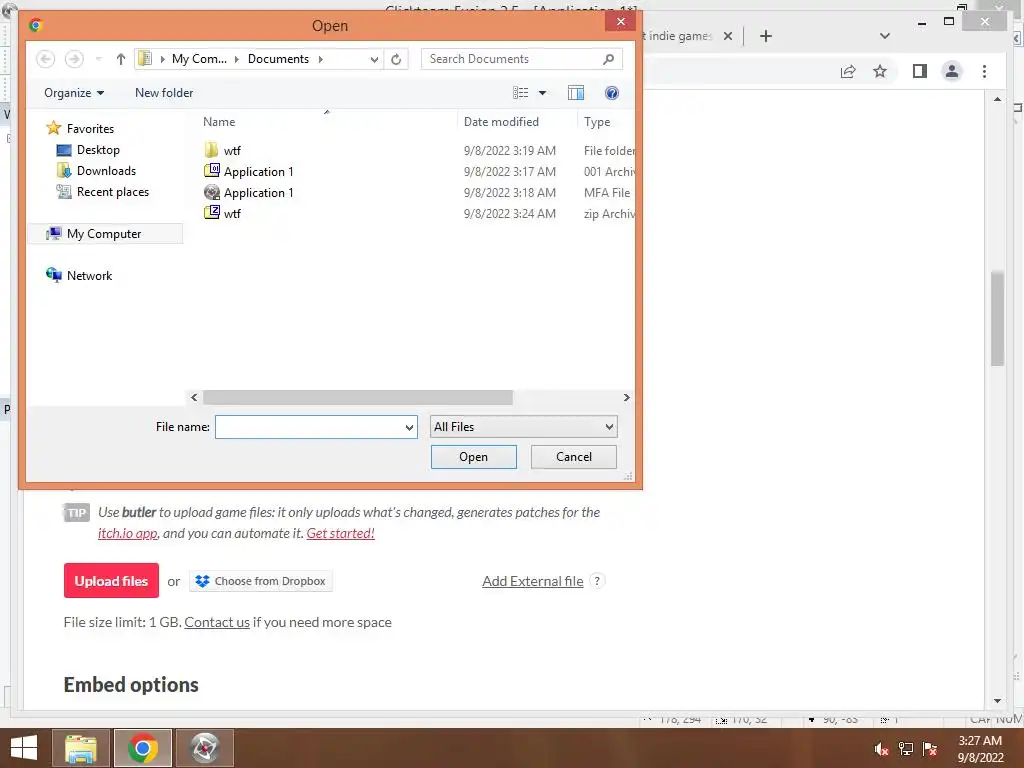The height and width of the screenshot is (768, 1024).
Task: Open a new Chrome tab
Action: point(766,36)
